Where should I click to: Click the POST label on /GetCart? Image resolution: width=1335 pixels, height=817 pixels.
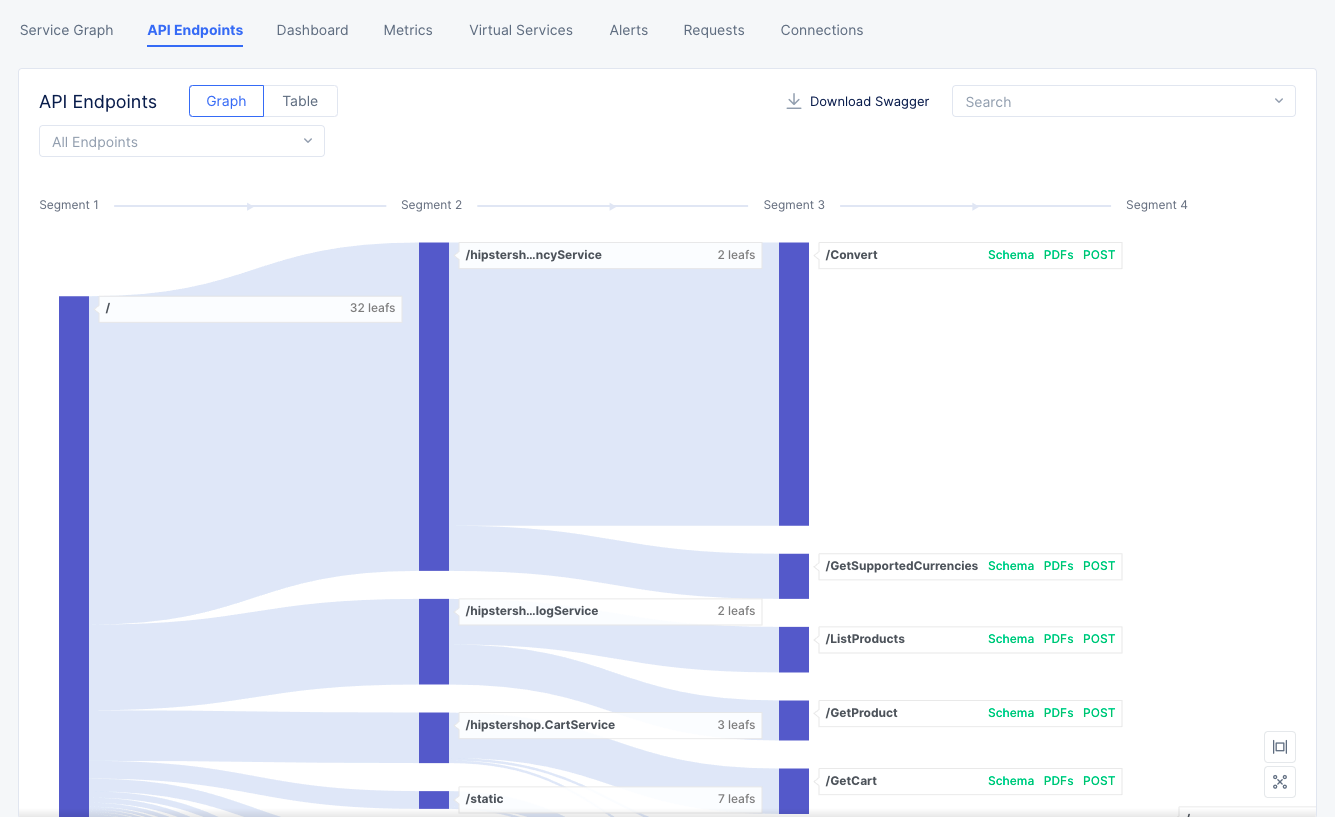click(1098, 781)
